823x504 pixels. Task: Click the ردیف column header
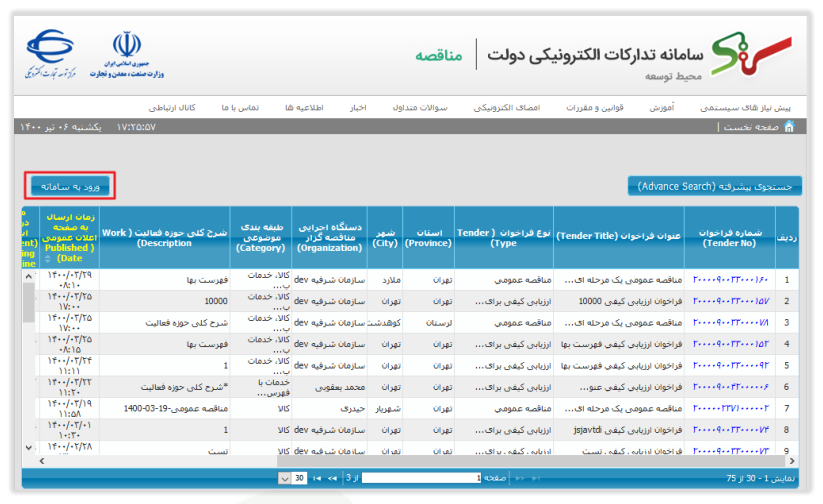point(786,238)
